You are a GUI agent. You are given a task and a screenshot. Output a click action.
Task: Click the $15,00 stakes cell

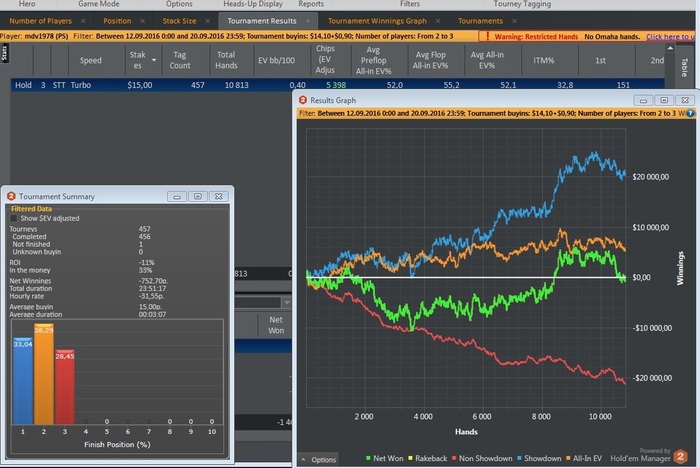[139, 85]
